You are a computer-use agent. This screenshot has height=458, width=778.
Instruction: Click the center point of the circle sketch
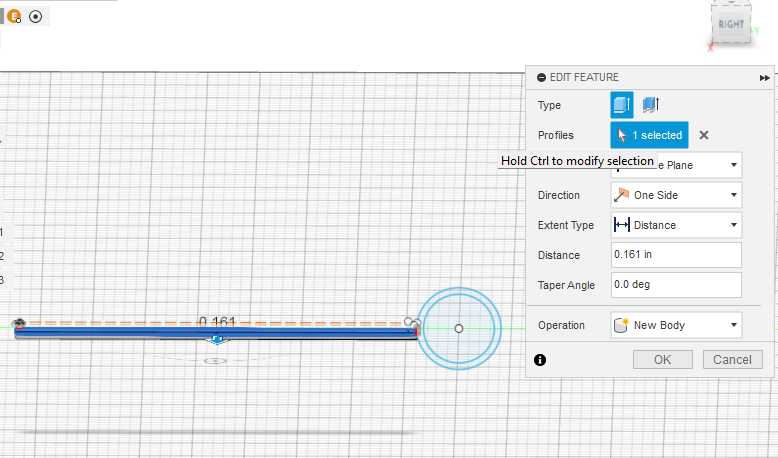pos(458,328)
